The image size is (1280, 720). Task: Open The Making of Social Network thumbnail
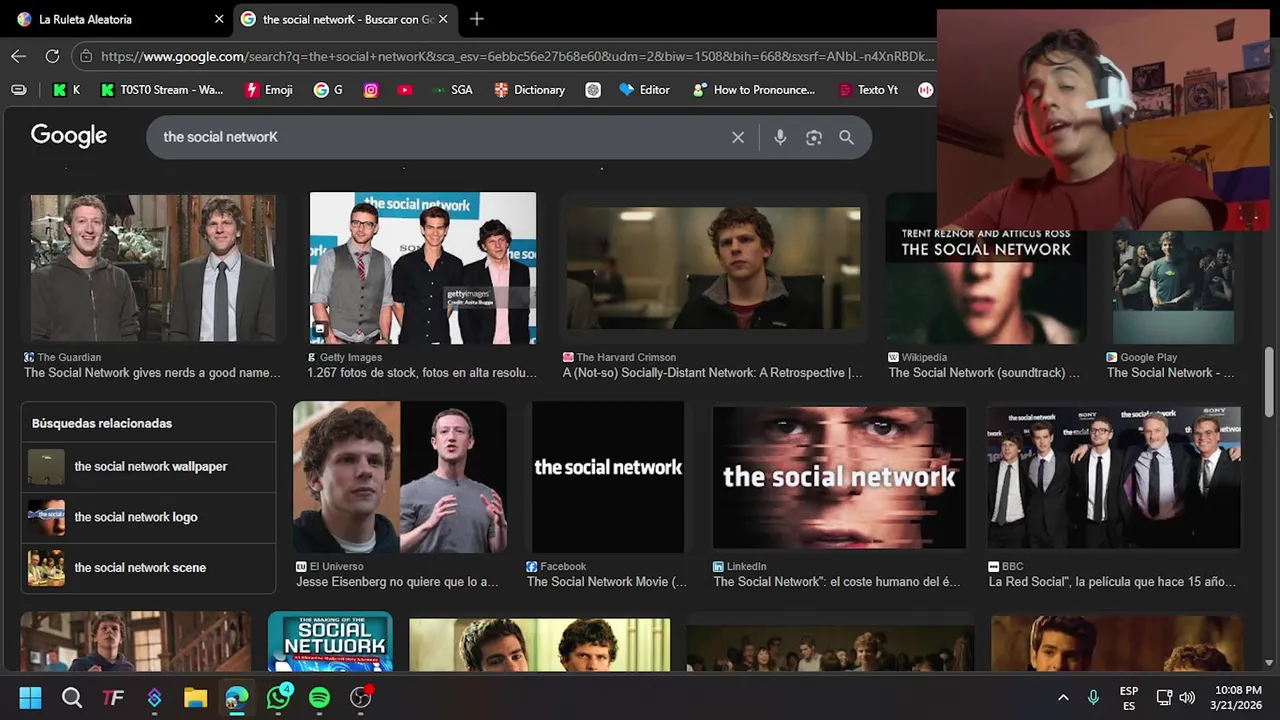coord(330,642)
